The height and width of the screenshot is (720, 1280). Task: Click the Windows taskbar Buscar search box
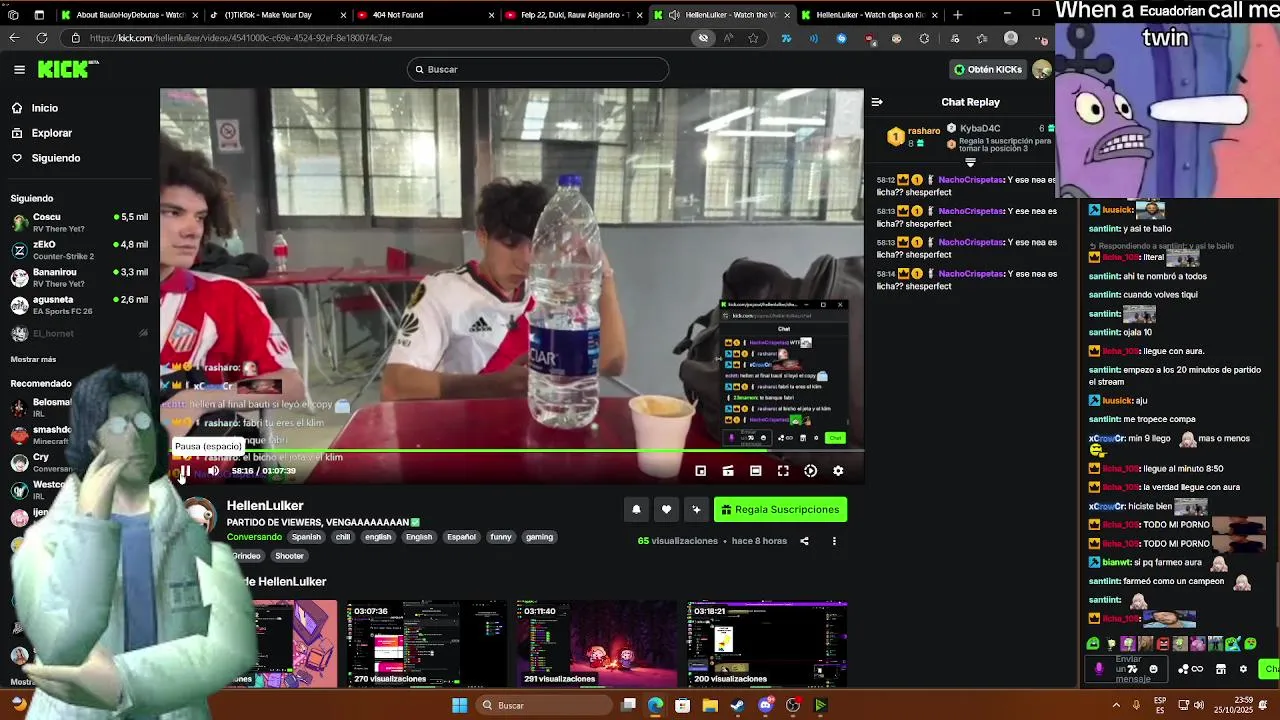pyautogui.click(x=543, y=705)
